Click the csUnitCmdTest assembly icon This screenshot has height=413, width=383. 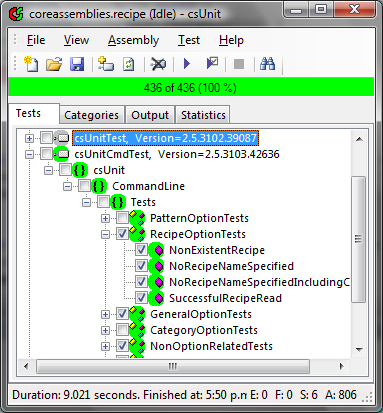61,154
